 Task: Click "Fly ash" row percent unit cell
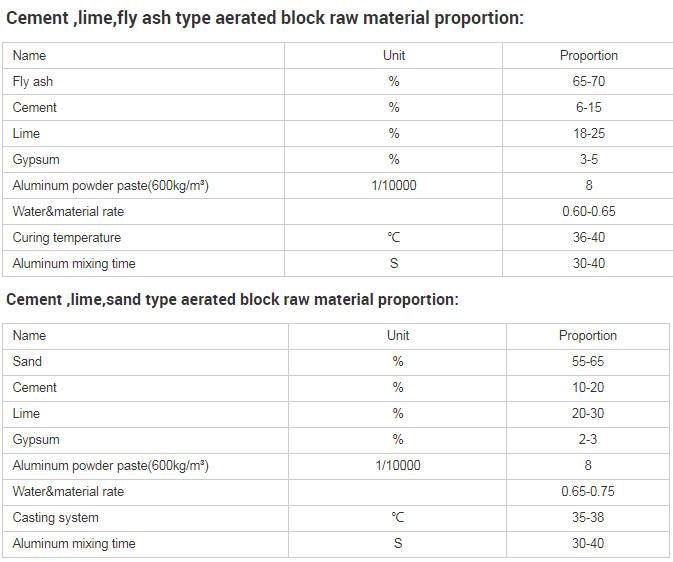[394, 82]
